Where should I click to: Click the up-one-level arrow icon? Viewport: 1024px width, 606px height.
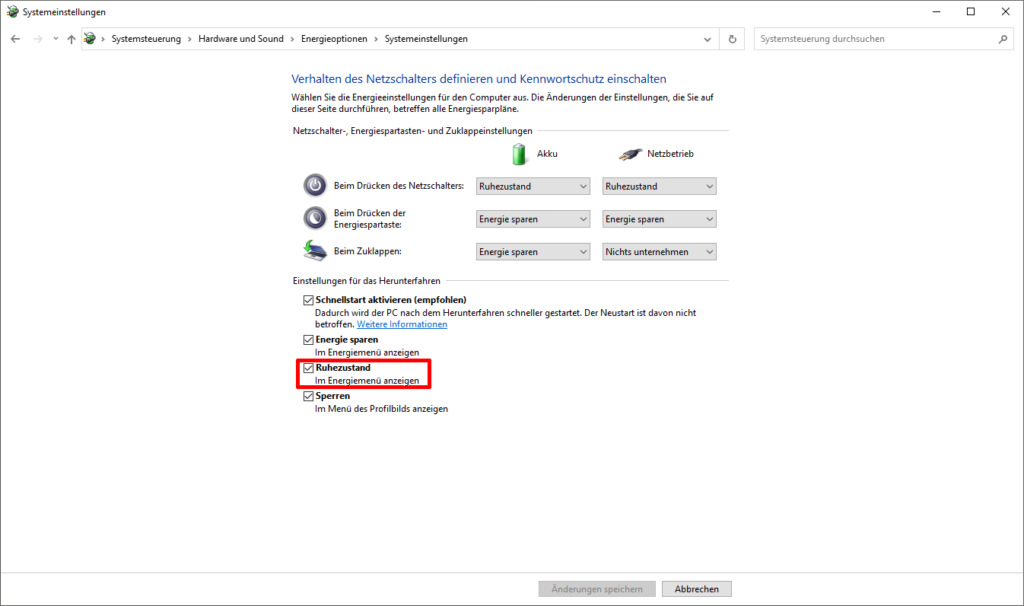(71, 39)
